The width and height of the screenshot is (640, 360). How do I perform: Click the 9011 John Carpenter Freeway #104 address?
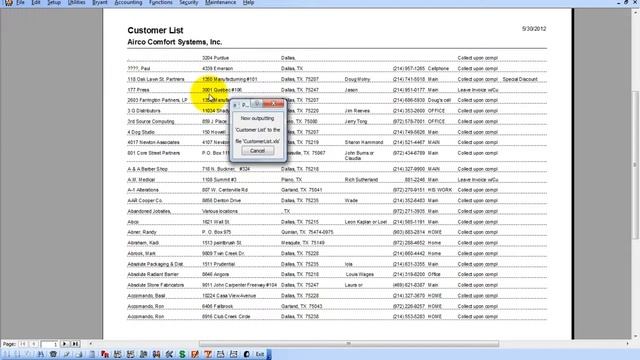pyautogui.click(x=239, y=285)
